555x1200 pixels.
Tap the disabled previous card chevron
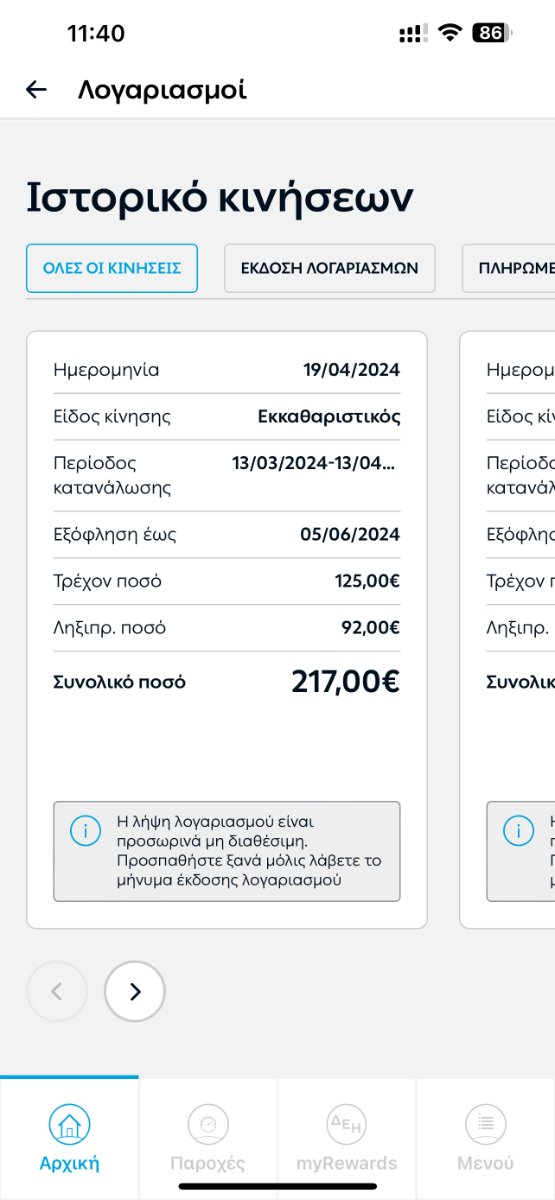point(57,991)
